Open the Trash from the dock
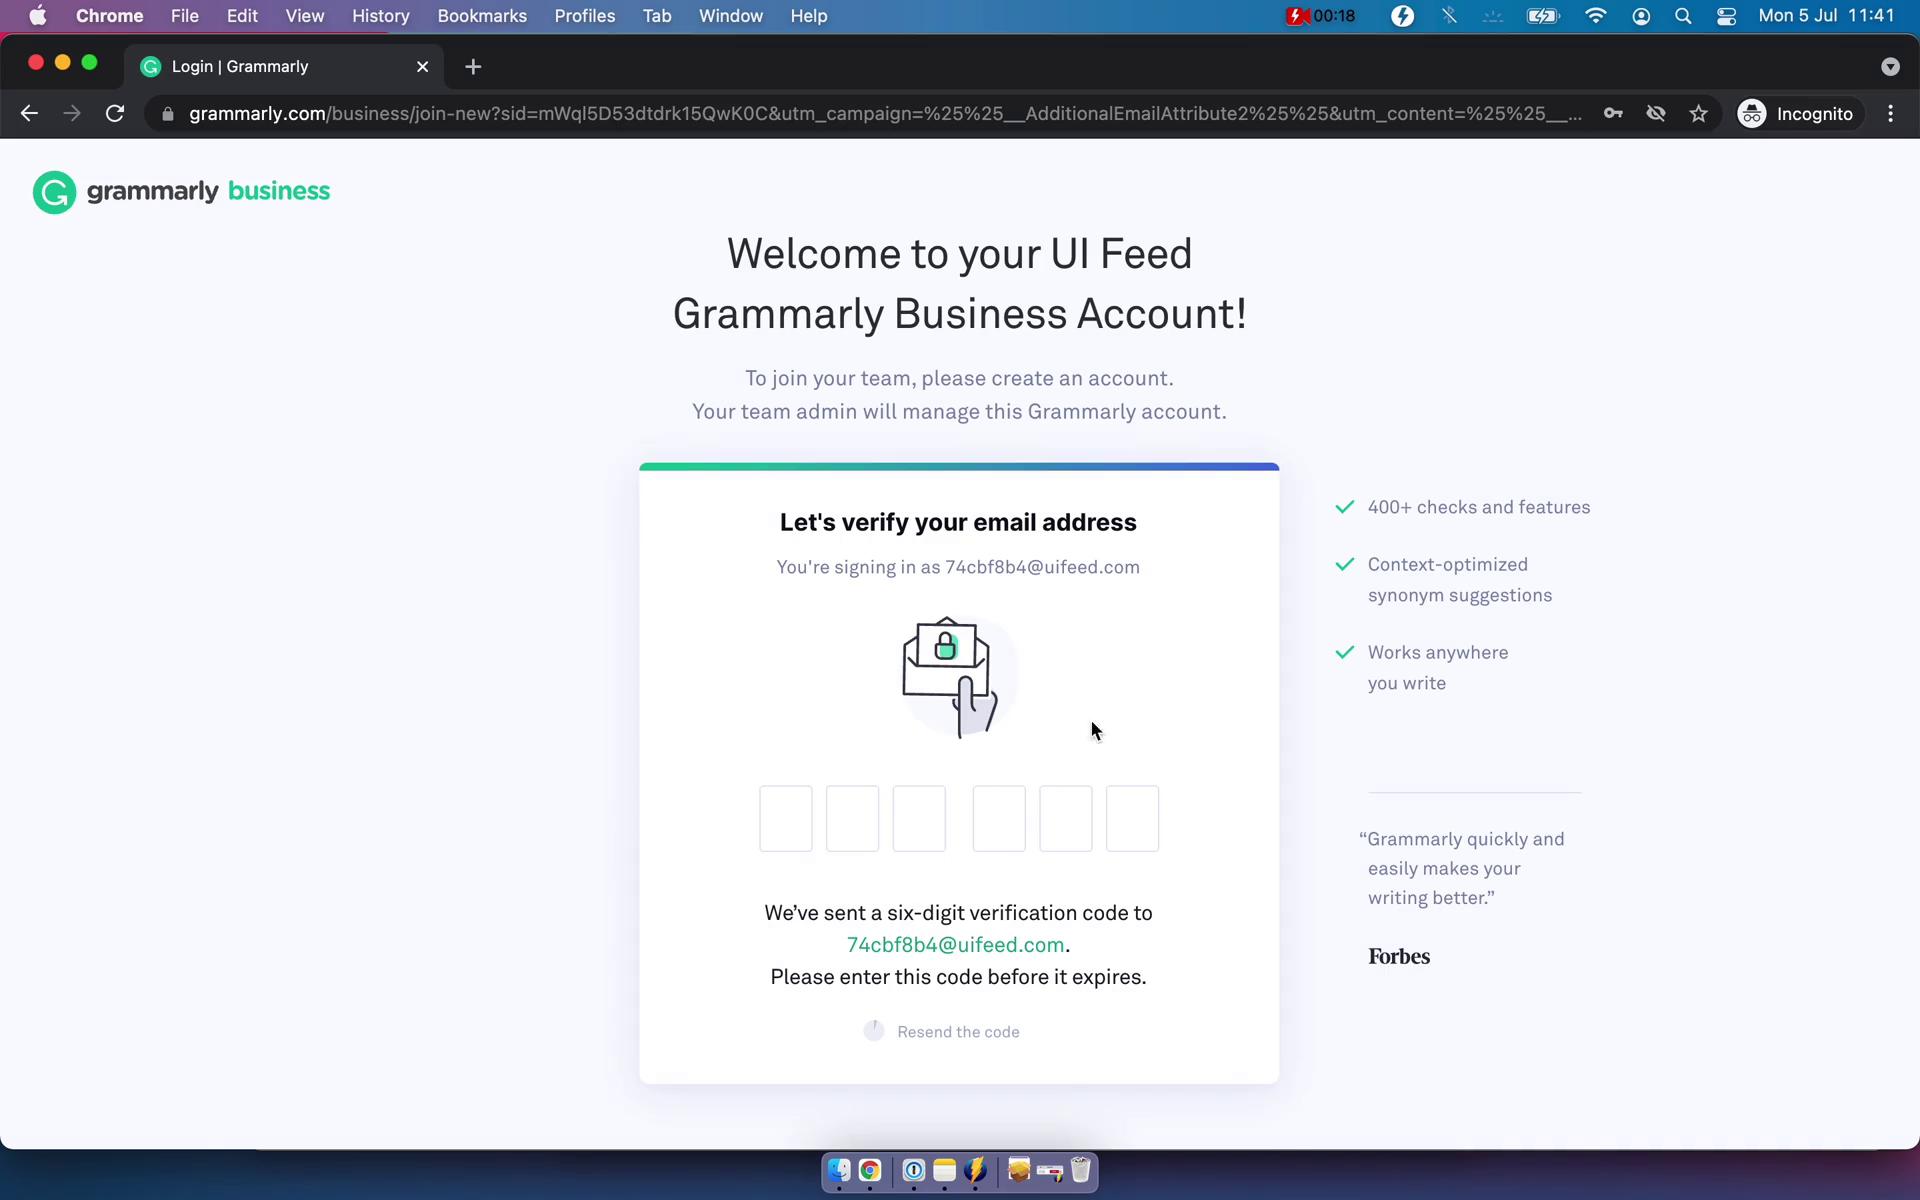 (1081, 1170)
